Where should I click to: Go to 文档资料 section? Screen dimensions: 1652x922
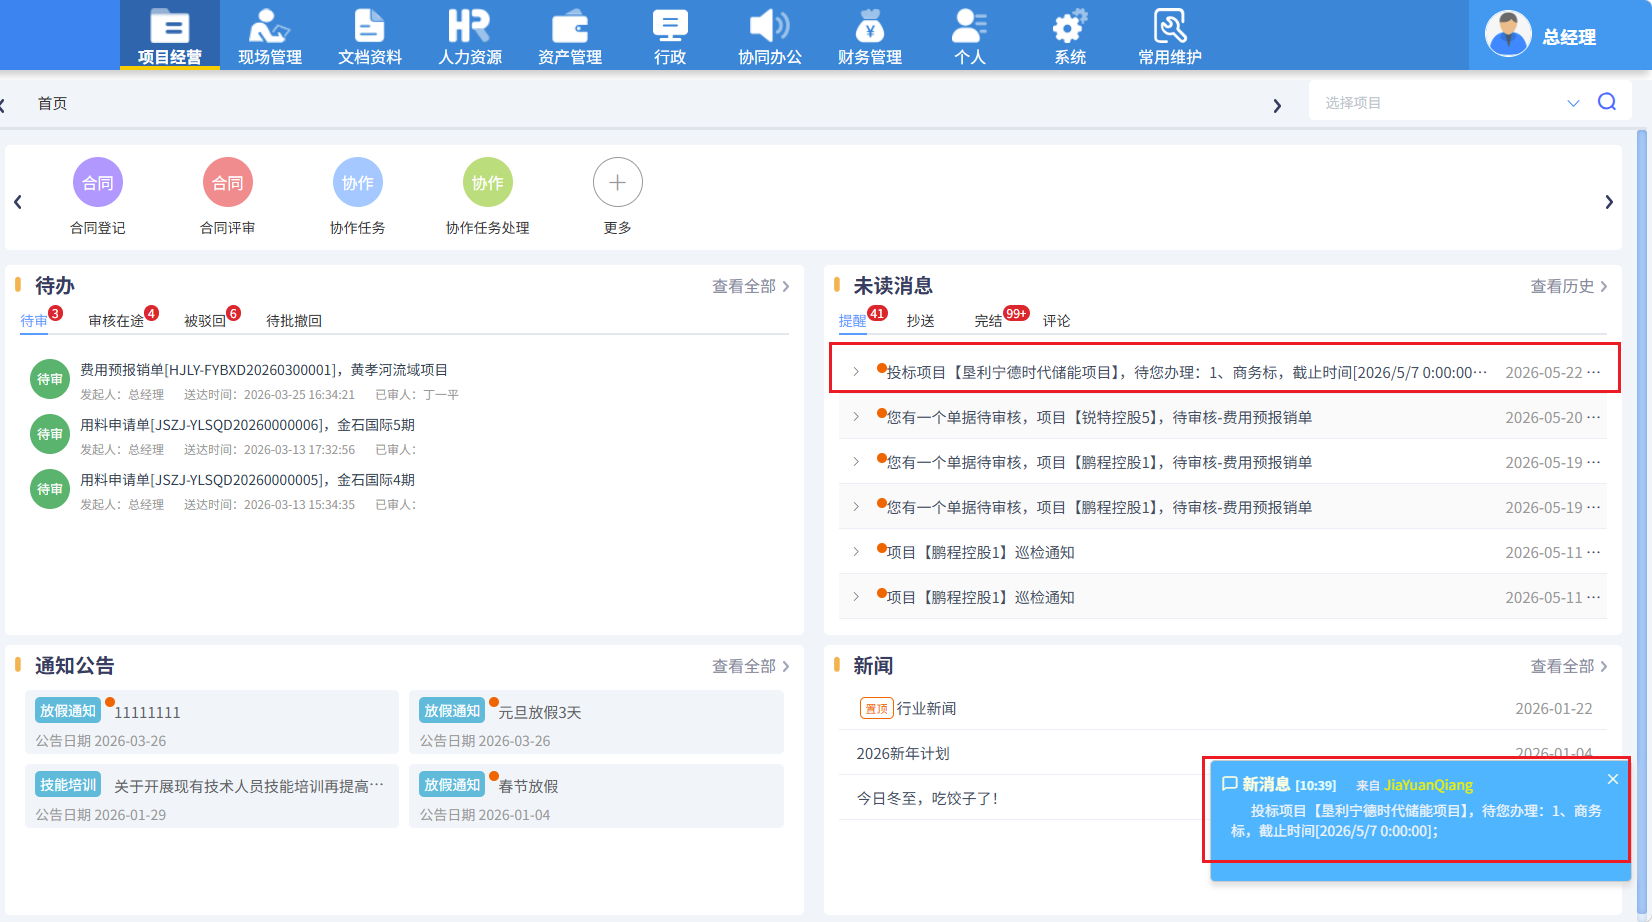pyautogui.click(x=370, y=36)
